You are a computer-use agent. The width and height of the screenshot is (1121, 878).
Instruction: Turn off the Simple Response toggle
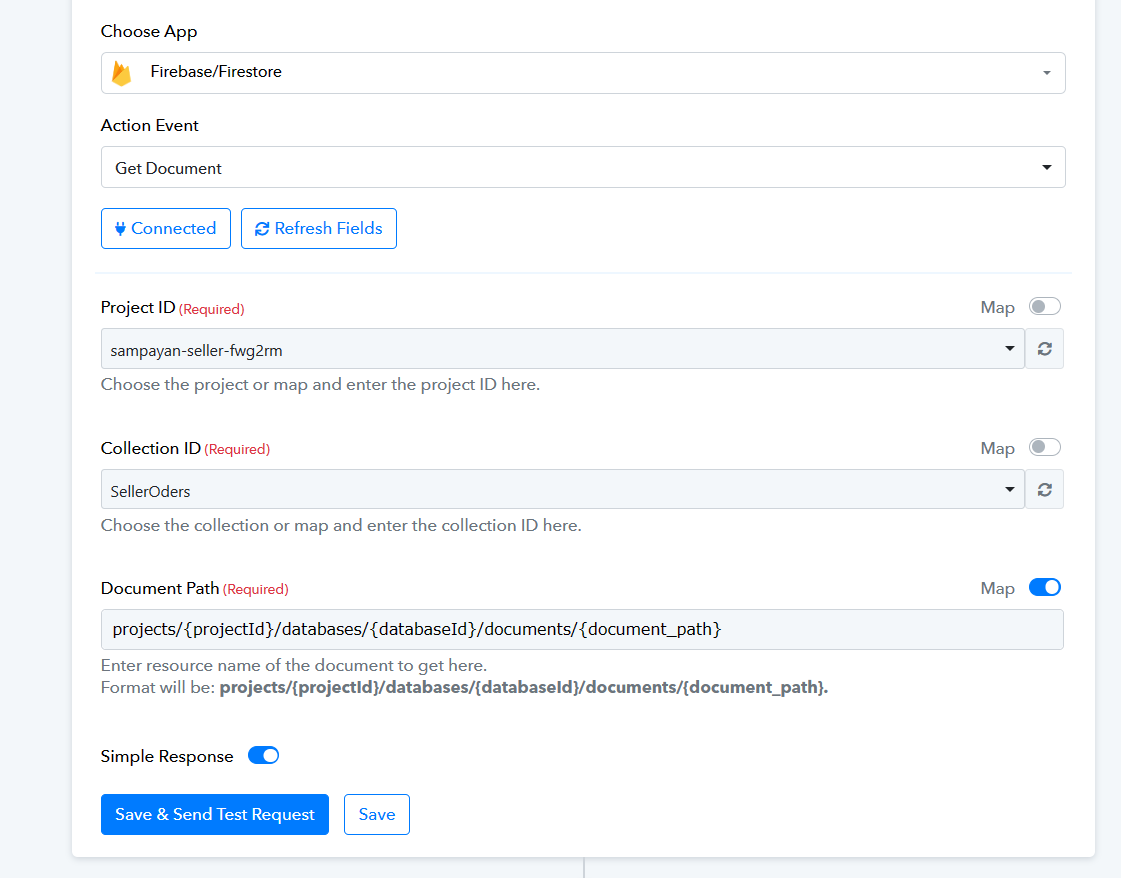pyautogui.click(x=263, y=756)
